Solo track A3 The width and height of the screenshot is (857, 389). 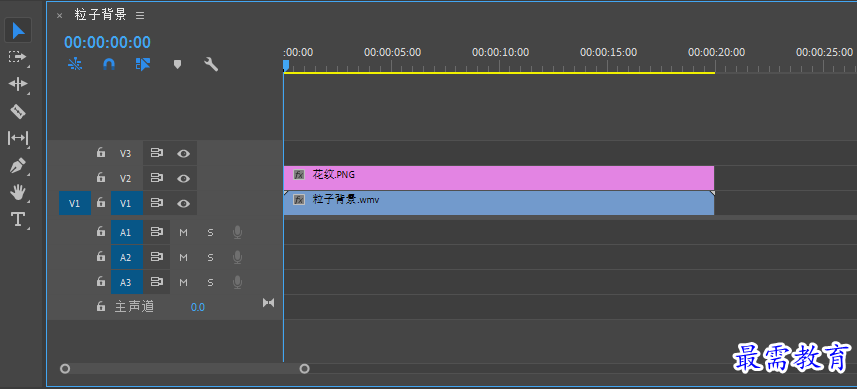pos(210,282)
